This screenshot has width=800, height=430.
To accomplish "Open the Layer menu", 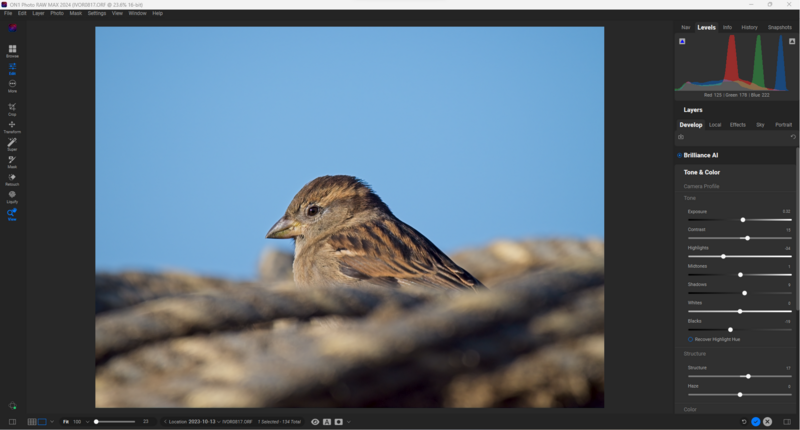I will click(38, 13).
